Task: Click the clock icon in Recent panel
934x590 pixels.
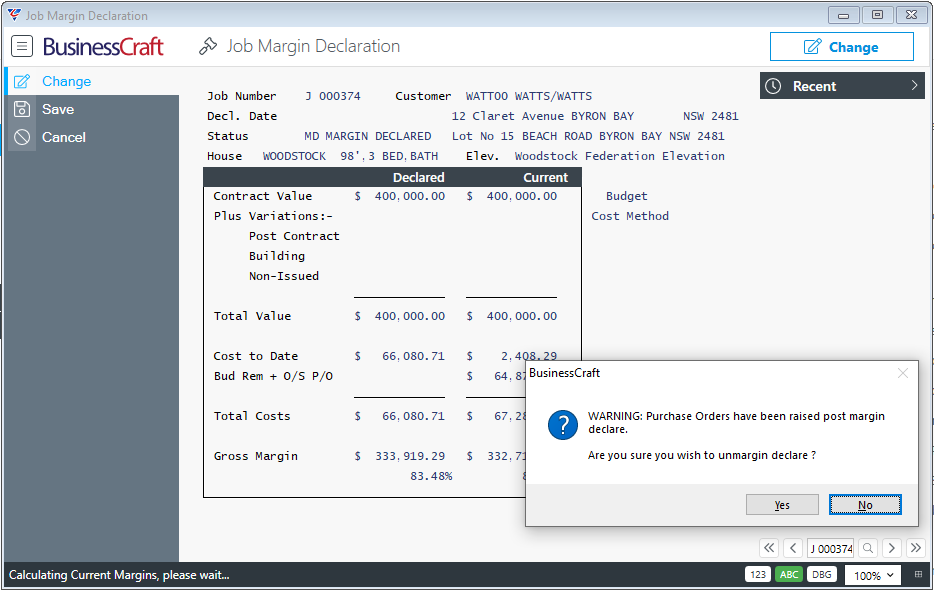Action: [x=773, y=86]
